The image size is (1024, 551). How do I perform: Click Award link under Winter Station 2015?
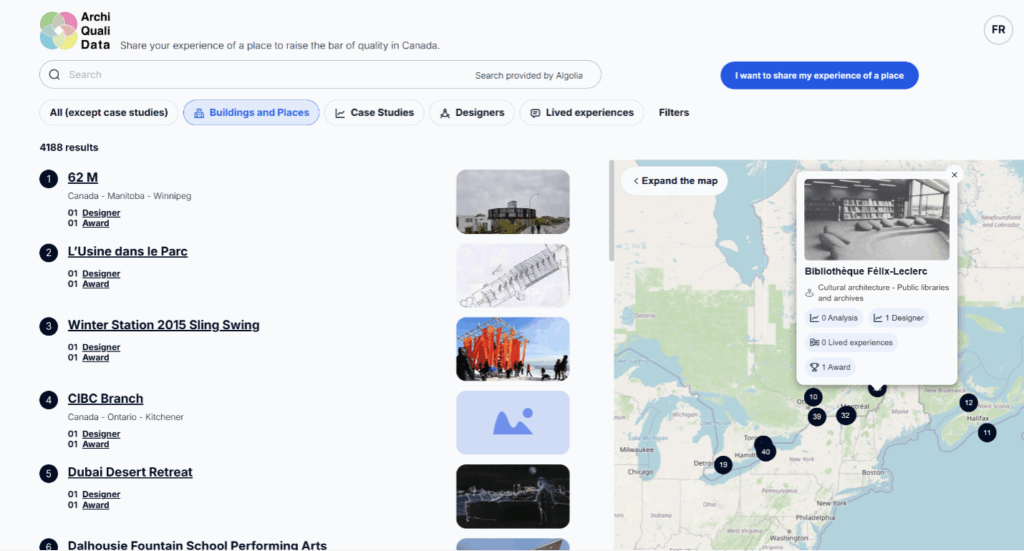[95, 358]
